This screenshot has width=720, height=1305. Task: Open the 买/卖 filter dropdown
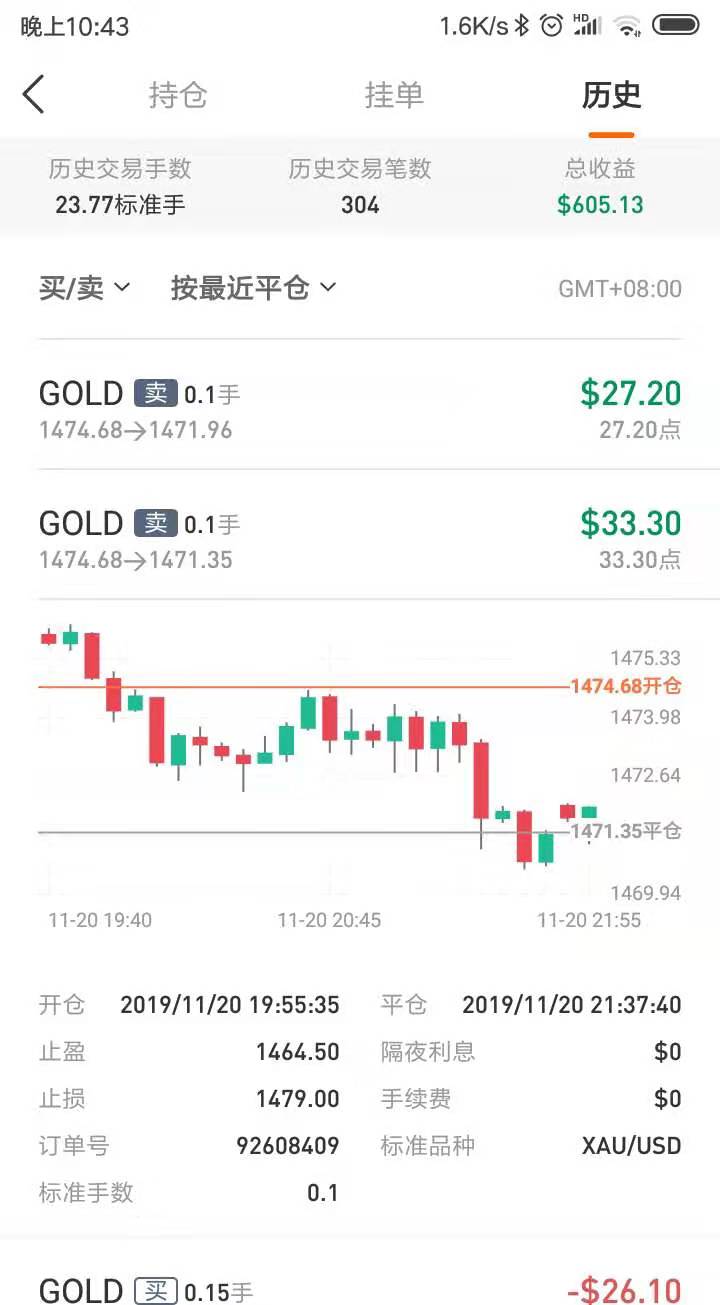[x=85, y=289]
